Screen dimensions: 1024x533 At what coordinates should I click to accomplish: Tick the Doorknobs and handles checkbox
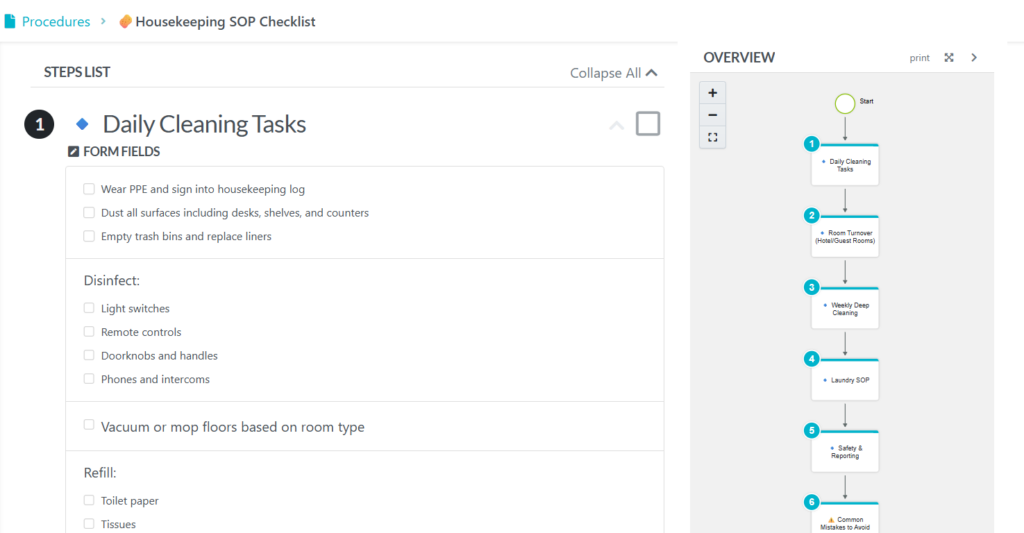[89, 355]
